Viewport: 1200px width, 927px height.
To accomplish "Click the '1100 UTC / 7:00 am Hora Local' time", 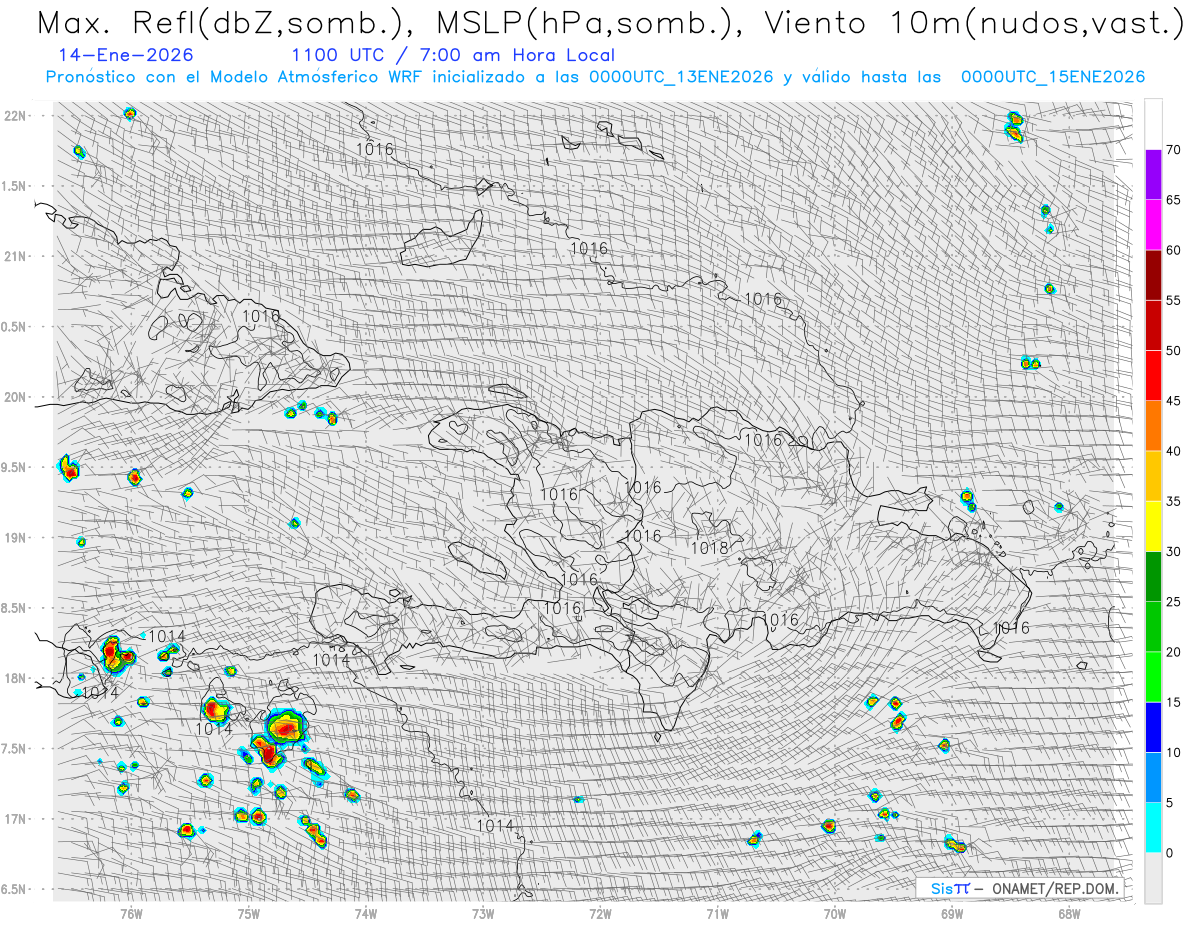I will tap(453, 55).
